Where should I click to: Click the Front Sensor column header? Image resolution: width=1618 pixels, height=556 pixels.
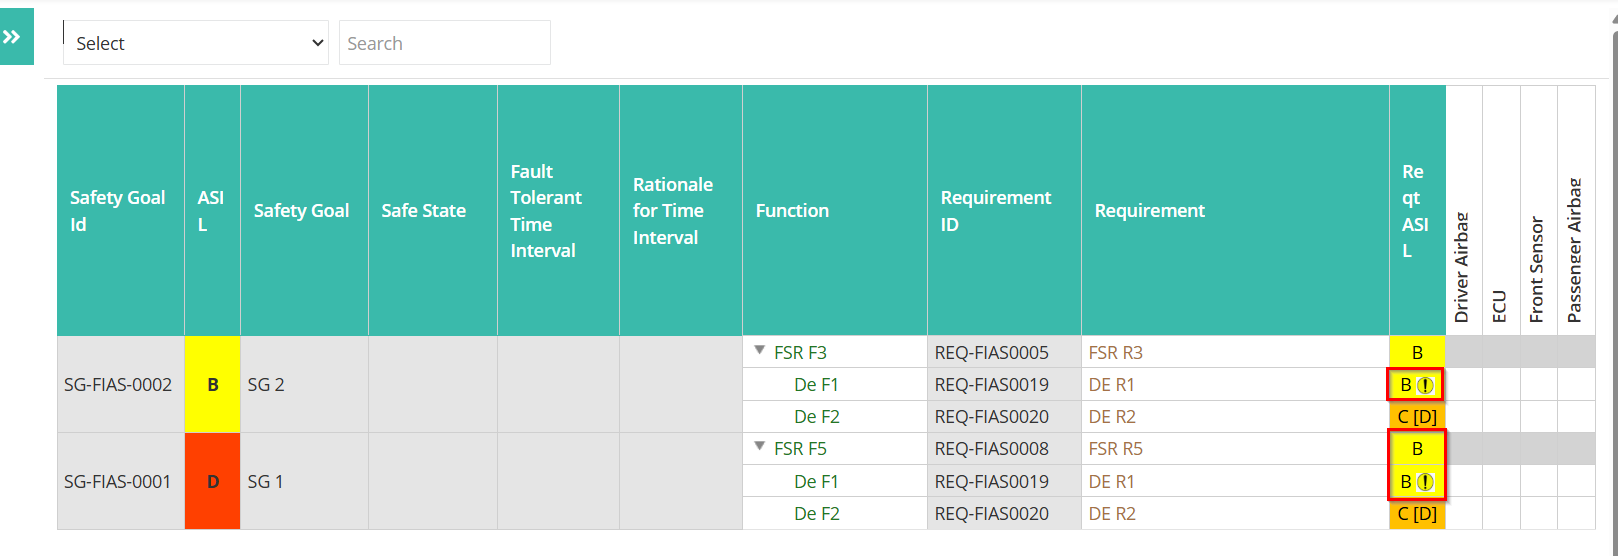(x=1538, y=210)
